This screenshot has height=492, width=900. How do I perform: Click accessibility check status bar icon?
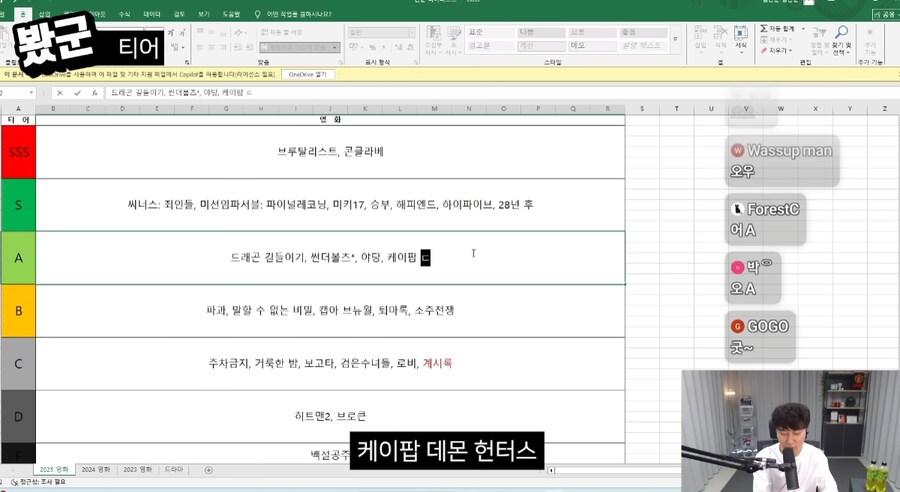point(15,482)
